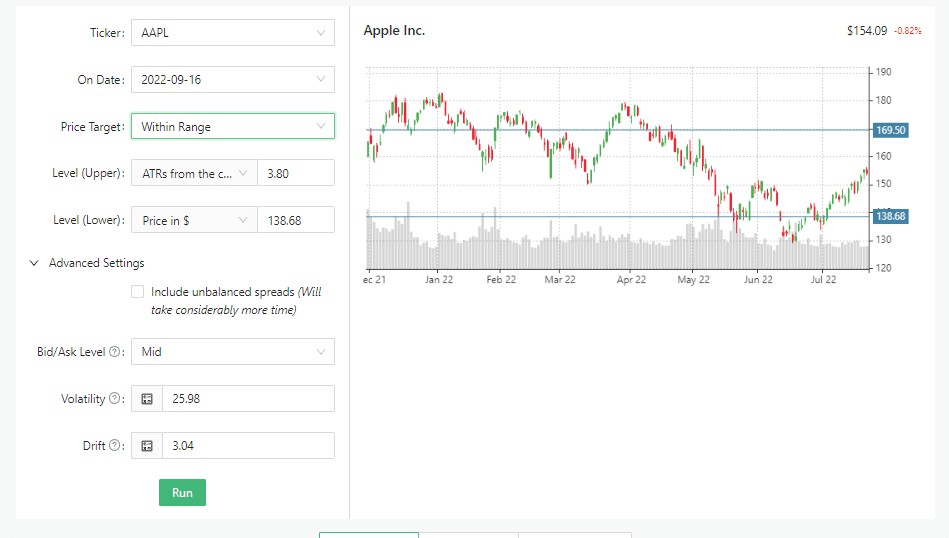Open the Level (Lower) Price in $ dropdown
The height and width of the screenshot is (538, 949).
pyautogui.click(x=194, y=221)
